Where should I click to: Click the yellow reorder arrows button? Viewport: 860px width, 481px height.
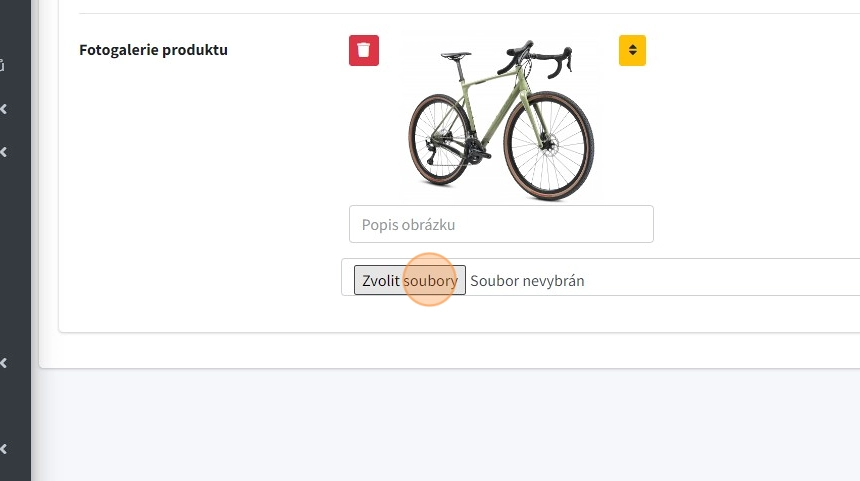tap(632, 50)
